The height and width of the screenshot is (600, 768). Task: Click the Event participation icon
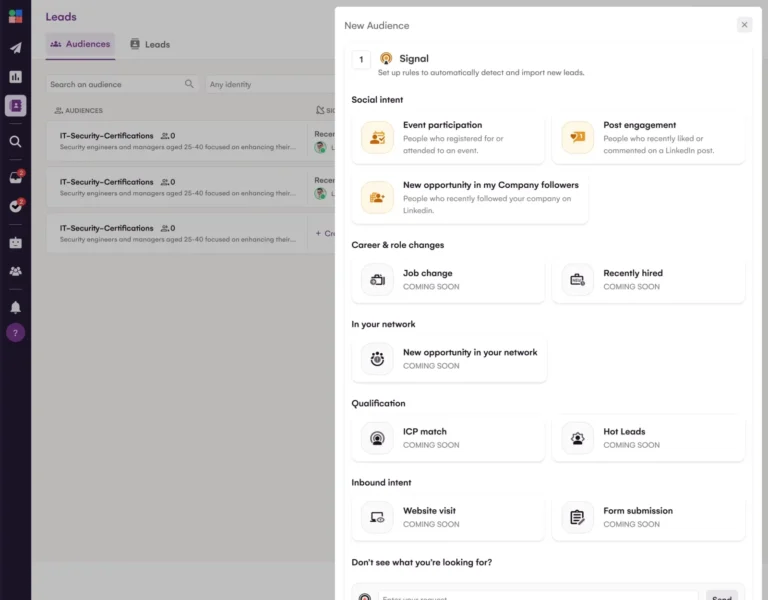click(x=377, y=138)
